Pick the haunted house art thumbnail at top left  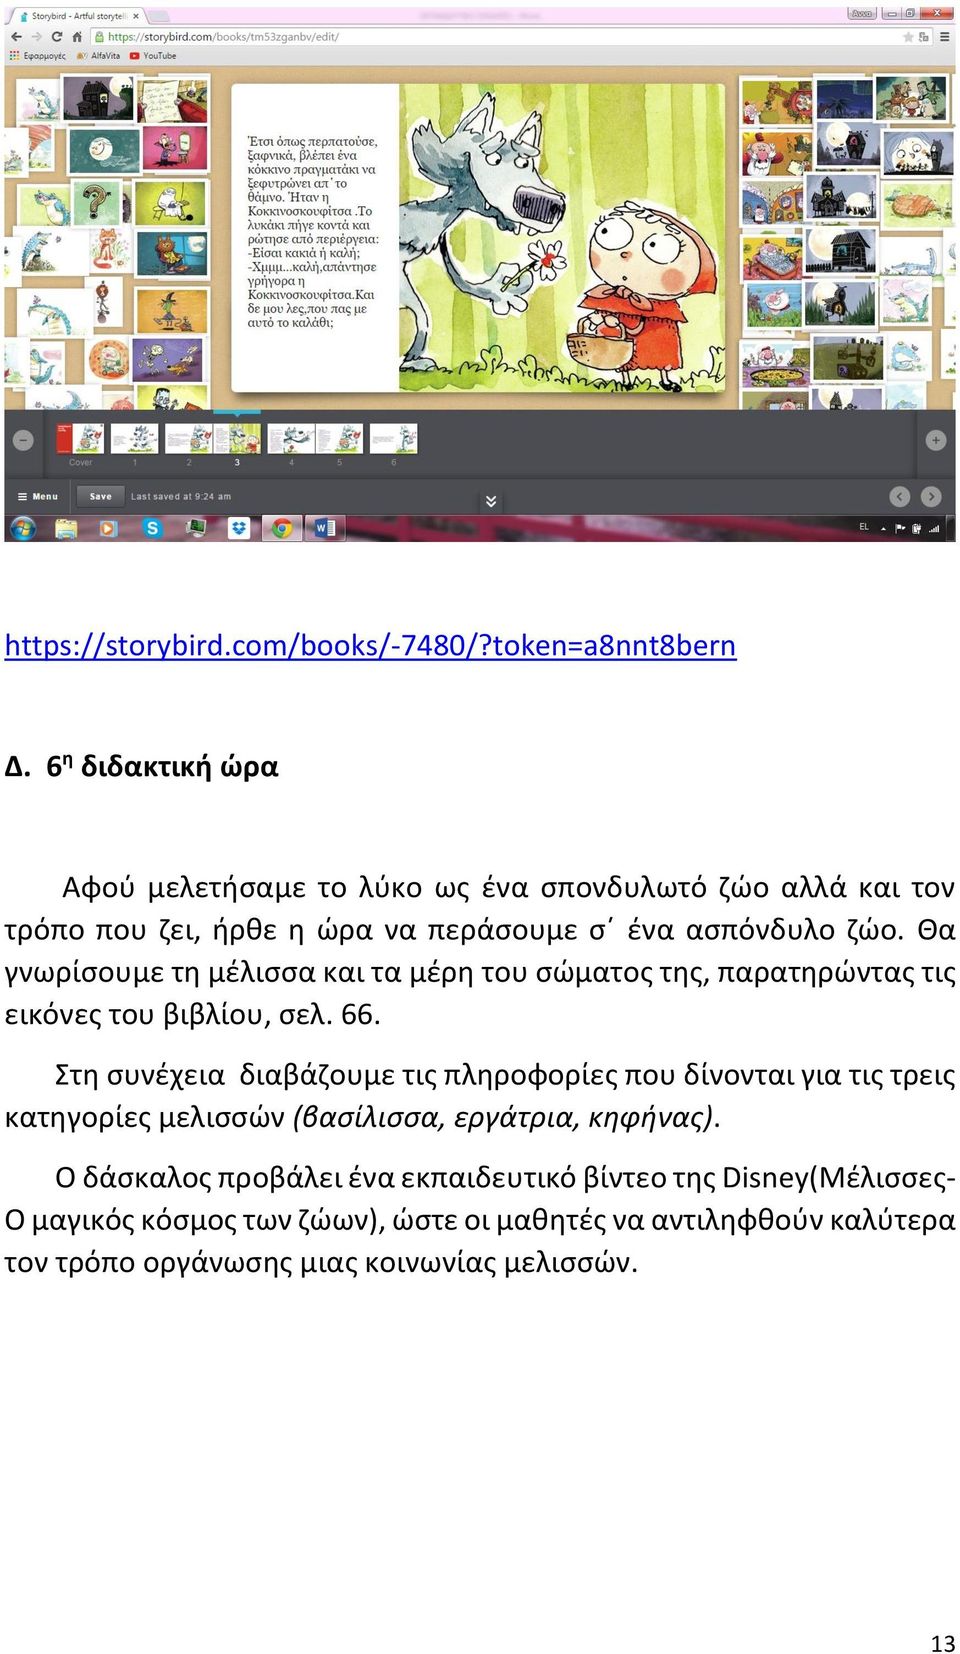(x=98, y=98)
